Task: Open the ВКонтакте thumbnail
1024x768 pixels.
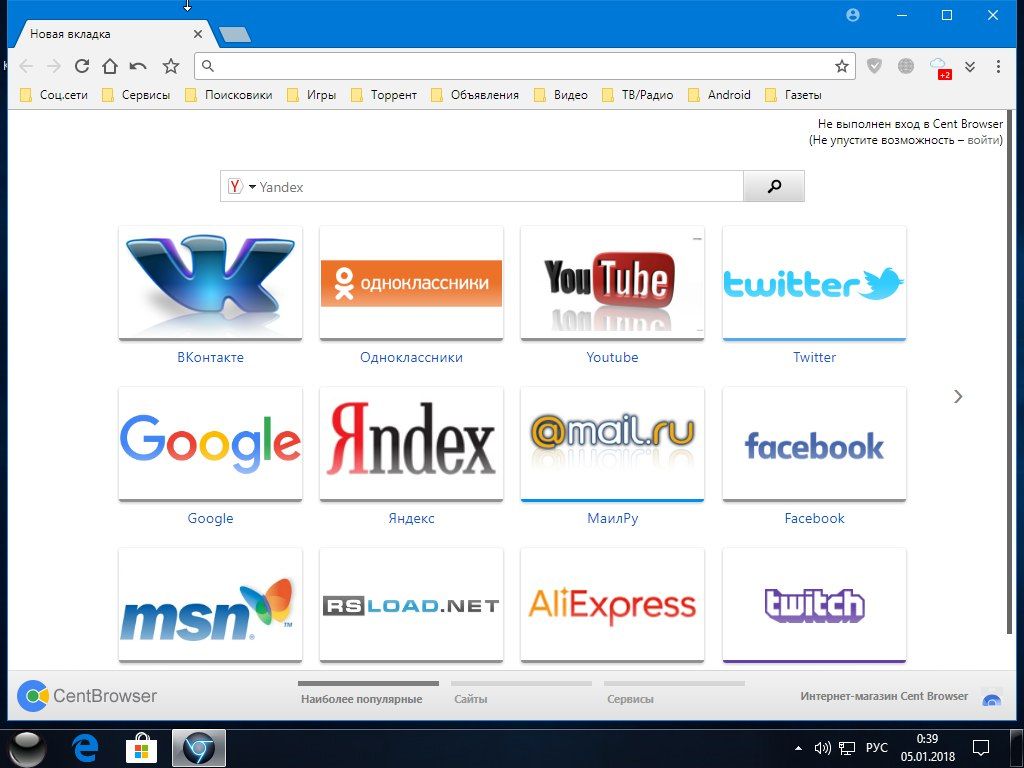Action: point(210,283)
